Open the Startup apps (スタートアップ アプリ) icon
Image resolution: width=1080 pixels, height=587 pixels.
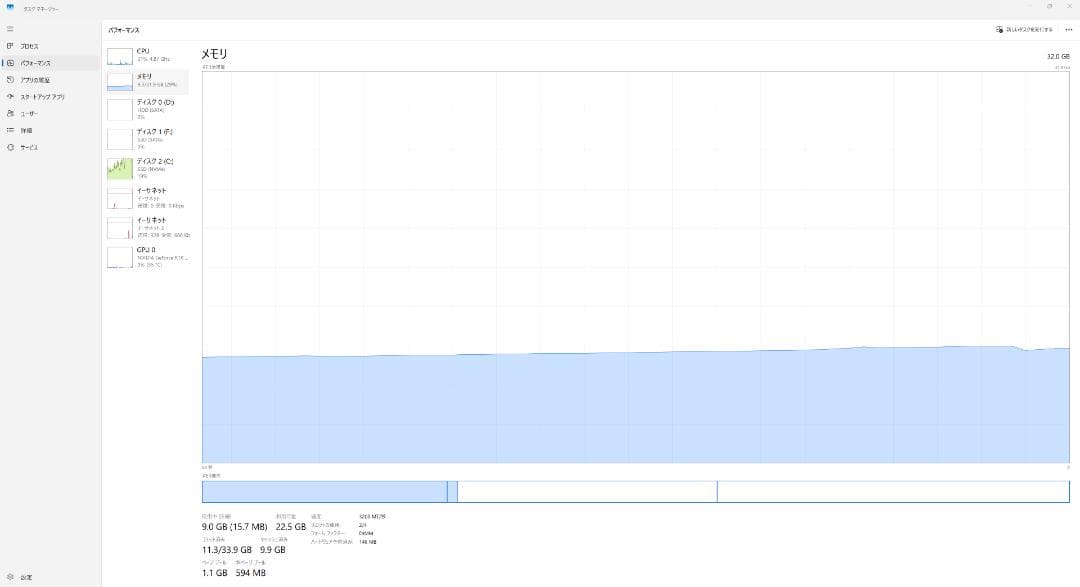10,97
